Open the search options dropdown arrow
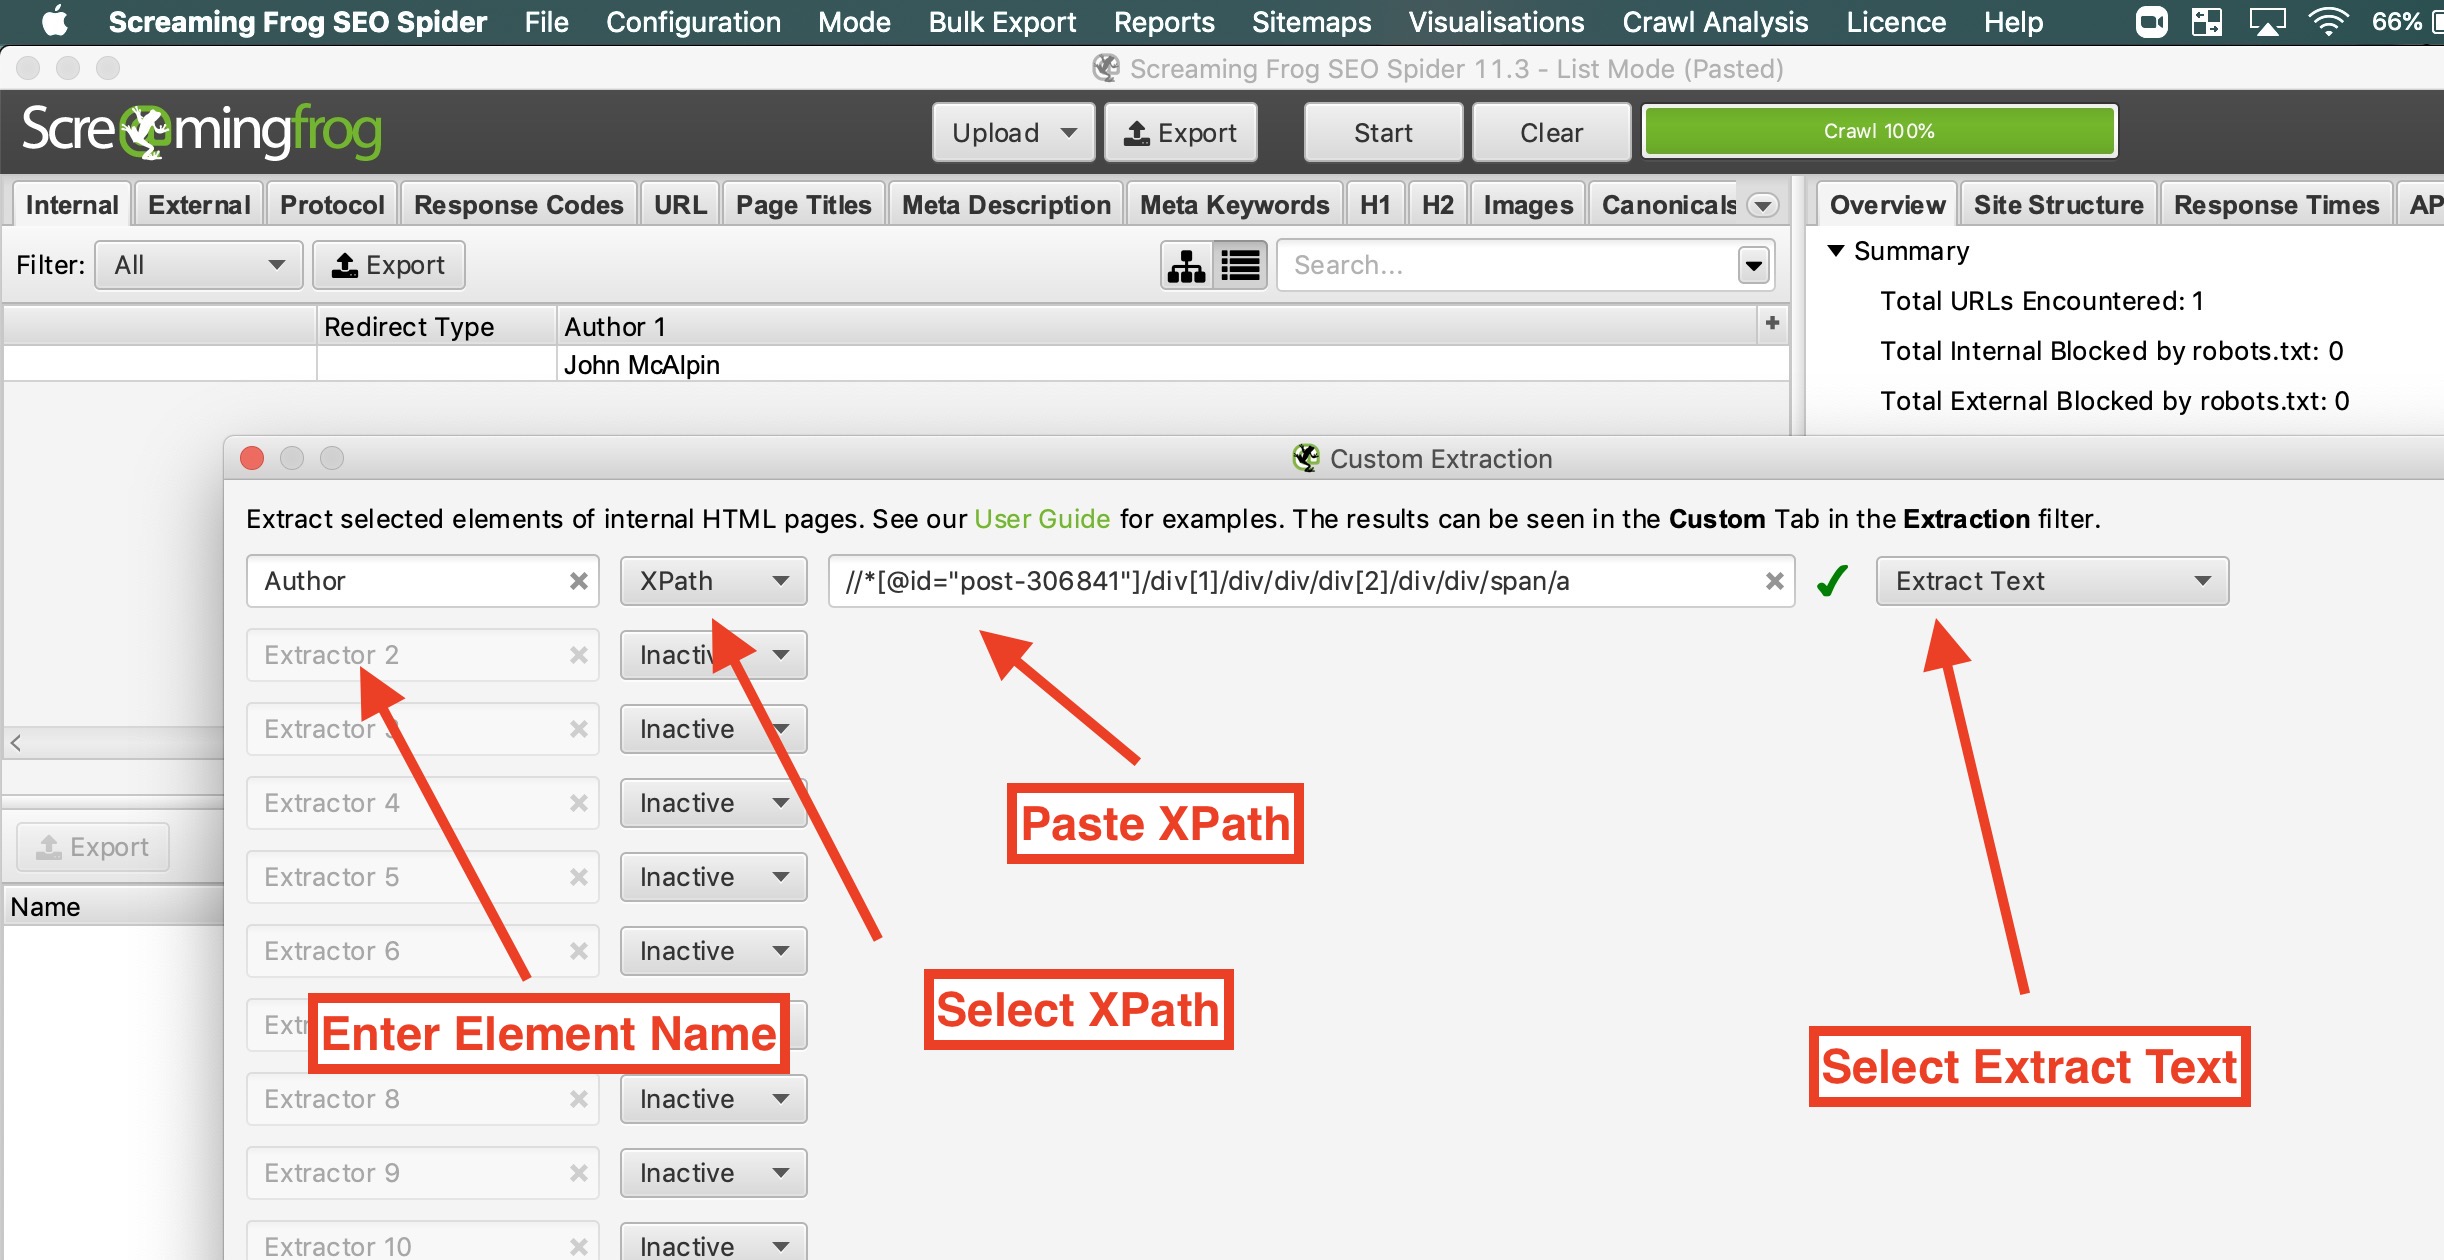This screenshot has width=2444, height=1260. coord(1755,264)
